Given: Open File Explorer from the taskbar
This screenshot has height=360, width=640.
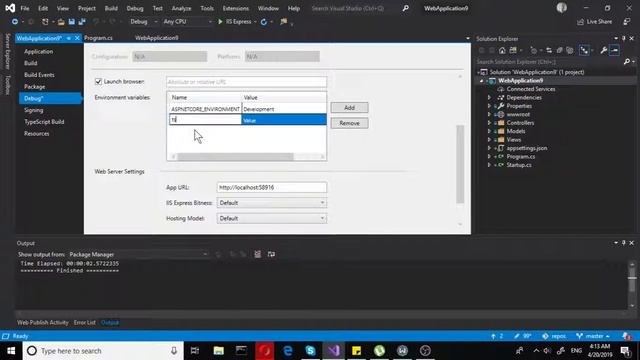Looking at the screenshot, I should (218, 351).
